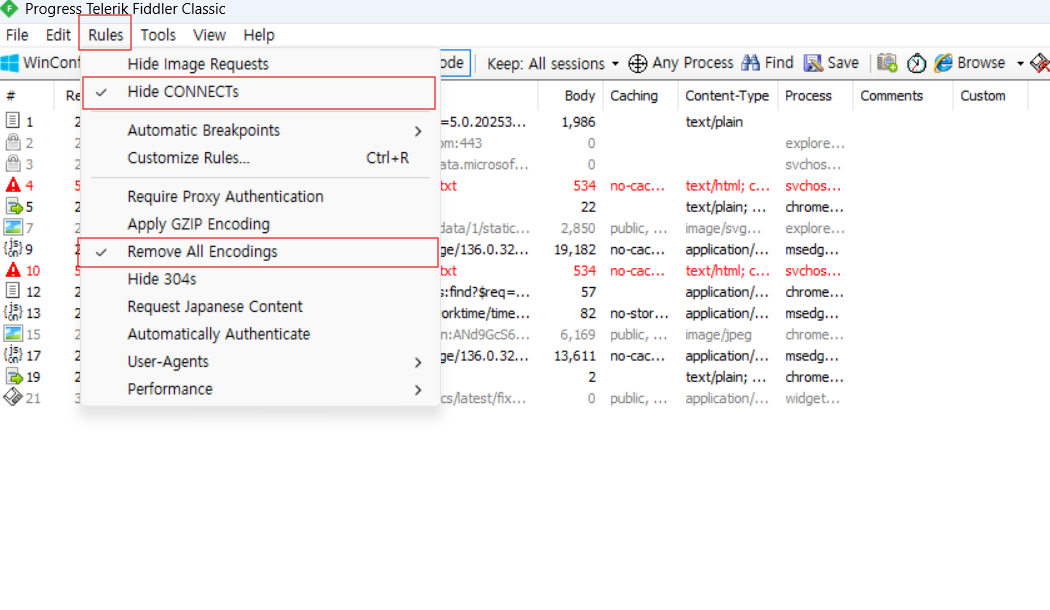Viewport: 1050px width, 610px height.
Task: Open the Help menu
Action: coord(258,35)
